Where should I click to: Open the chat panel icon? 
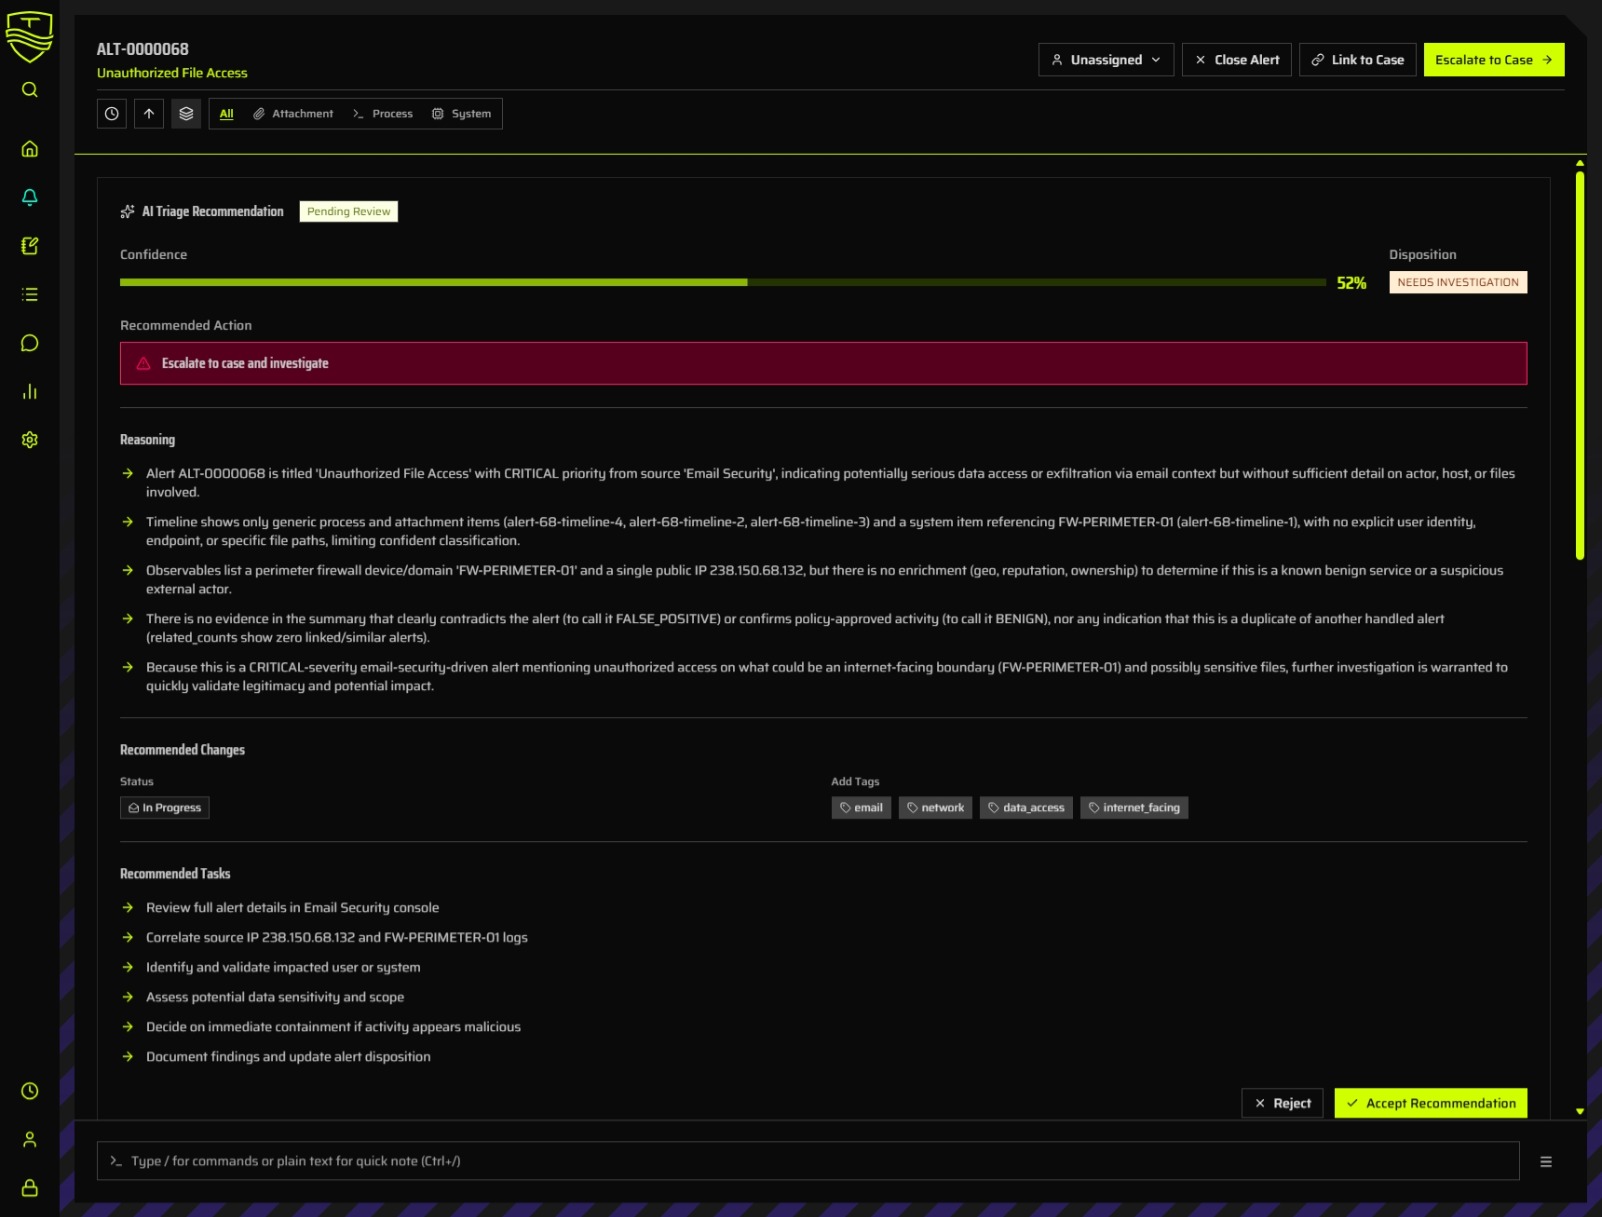pos(29,343)
